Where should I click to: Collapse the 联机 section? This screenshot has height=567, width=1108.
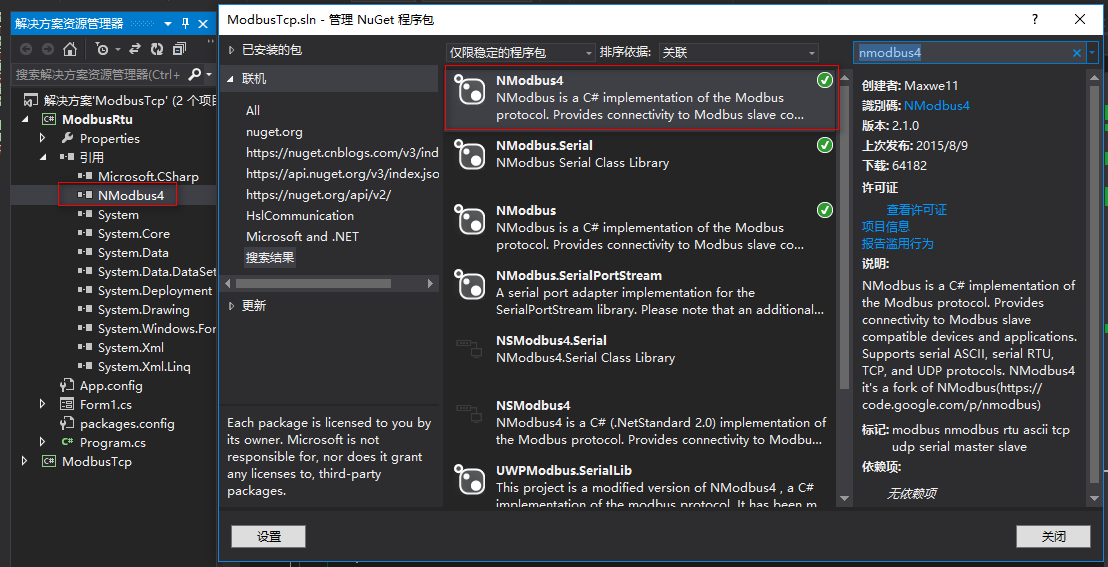pos(230,79)
